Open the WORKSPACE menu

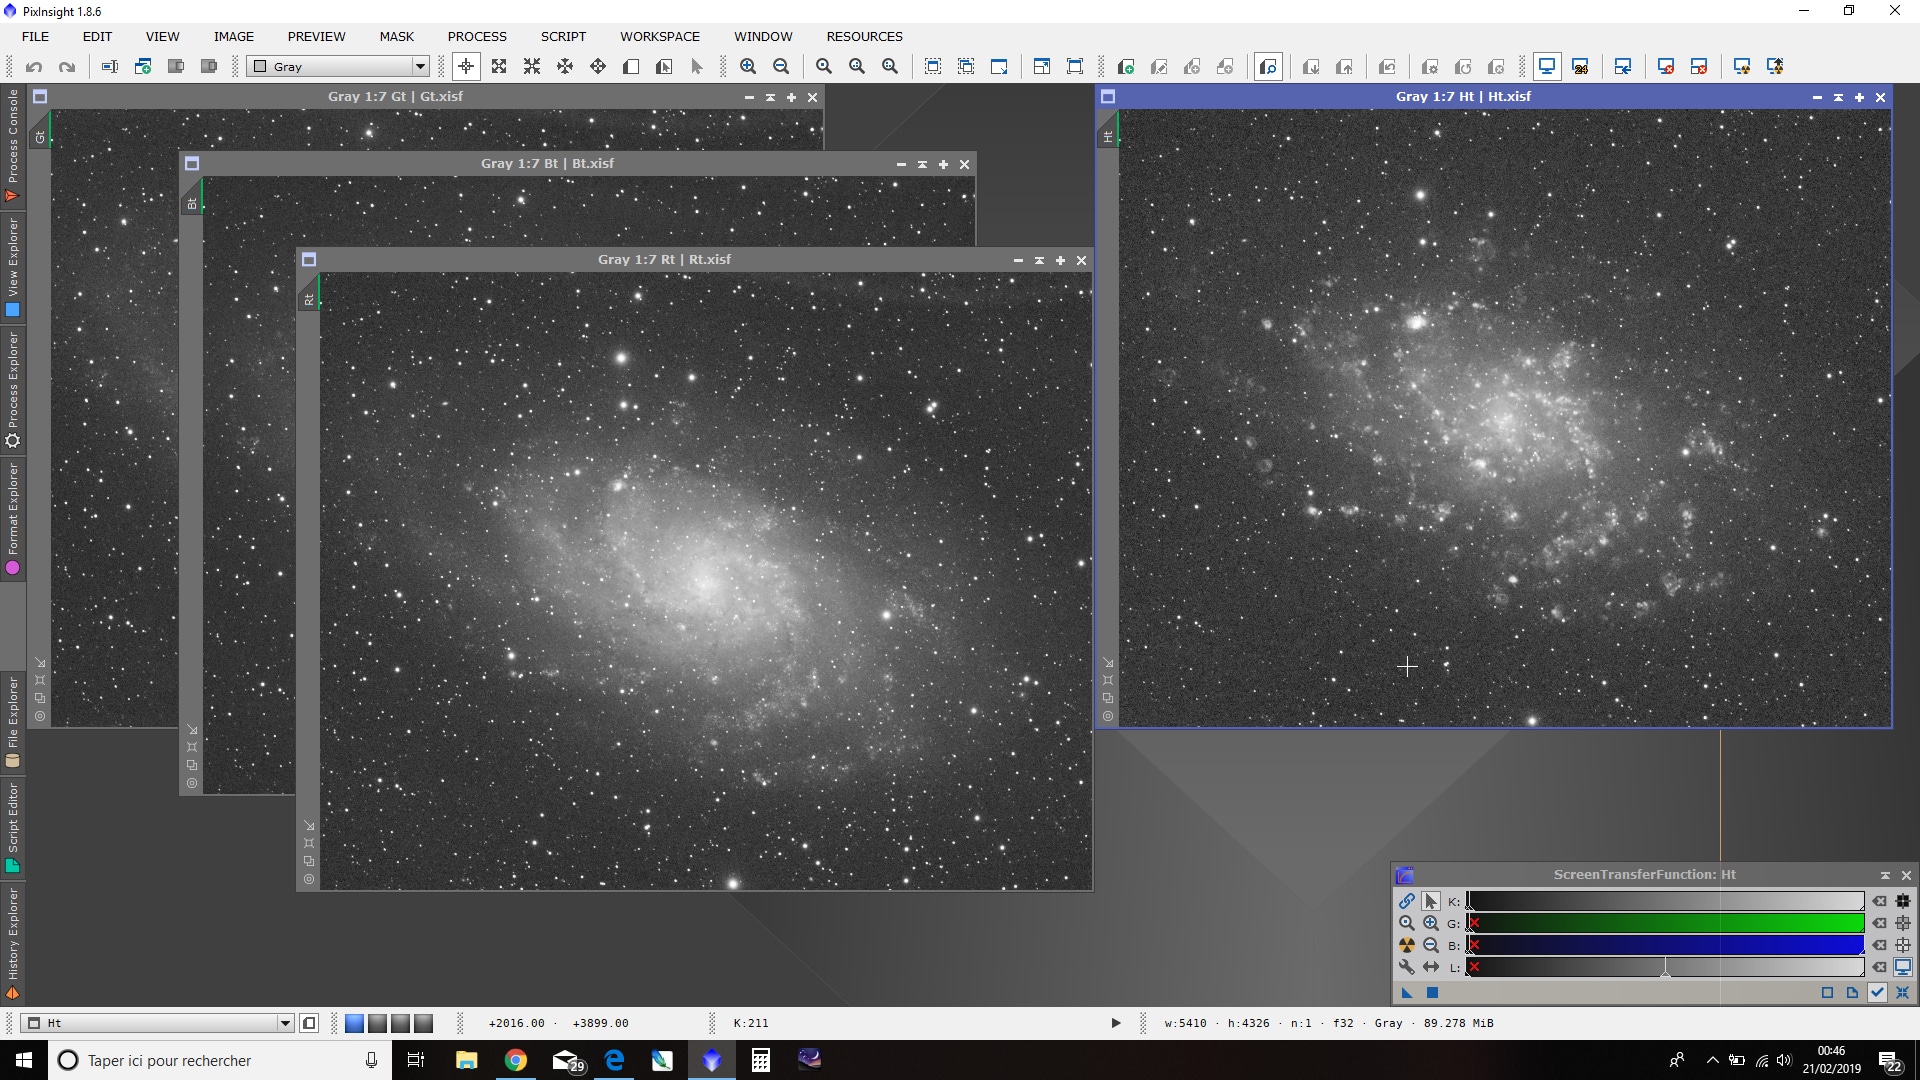coord(660,36)
